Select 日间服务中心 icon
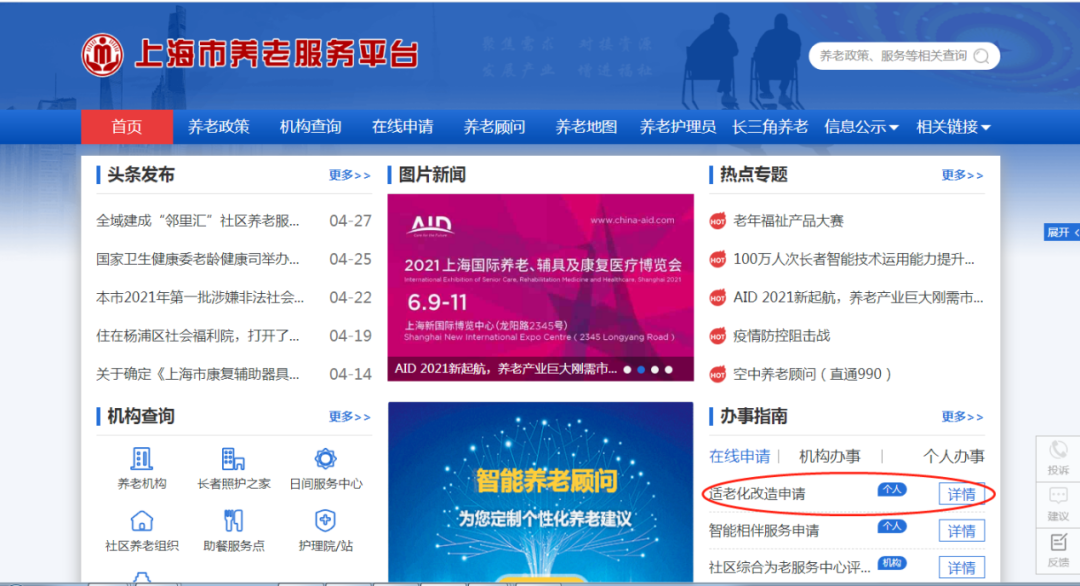 [x=325, y=459]
